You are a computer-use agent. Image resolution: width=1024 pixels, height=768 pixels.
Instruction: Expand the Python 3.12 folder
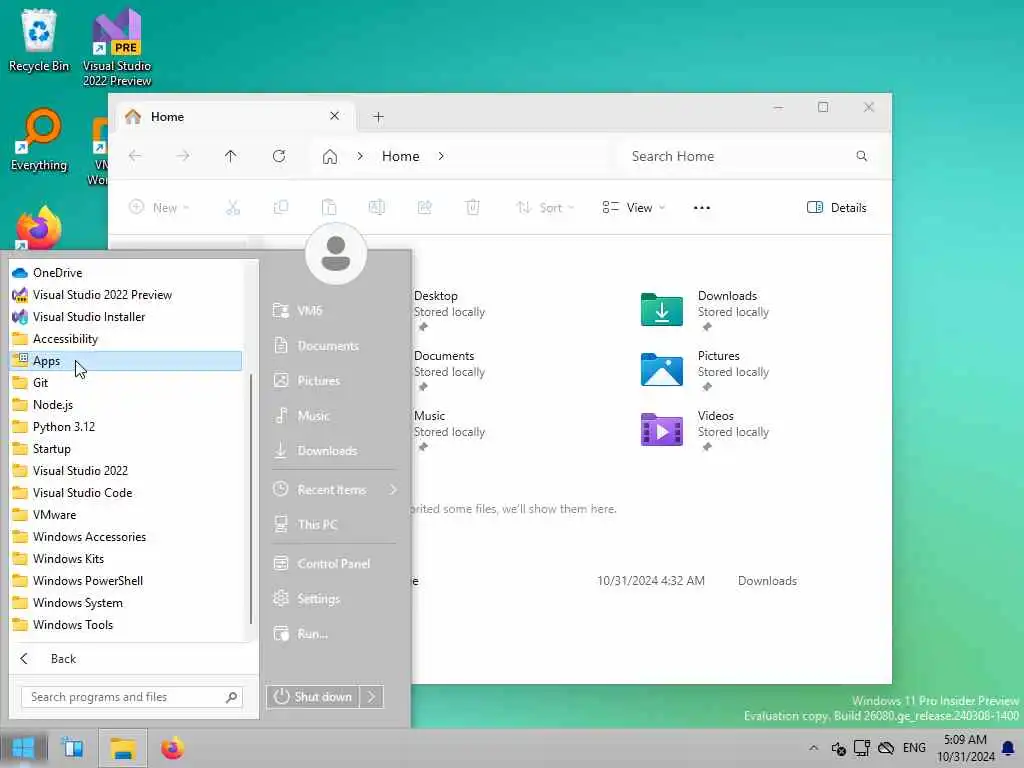(126, 426)
